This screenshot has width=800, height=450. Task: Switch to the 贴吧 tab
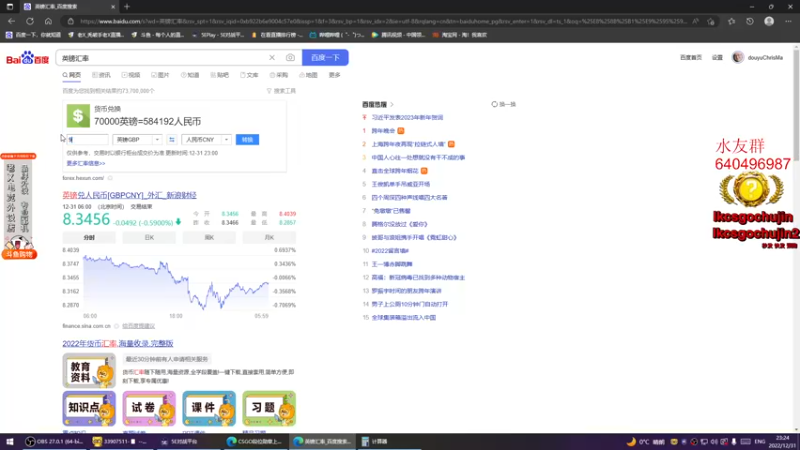(x=219, y=75)
